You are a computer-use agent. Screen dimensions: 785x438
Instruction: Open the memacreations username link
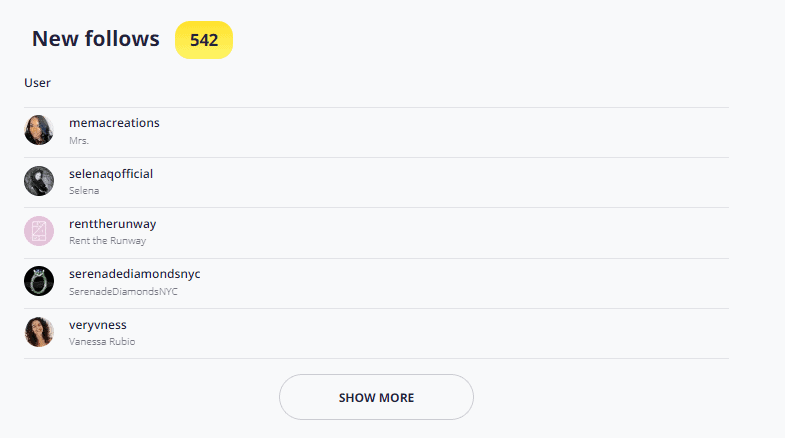tap(114, 123)
